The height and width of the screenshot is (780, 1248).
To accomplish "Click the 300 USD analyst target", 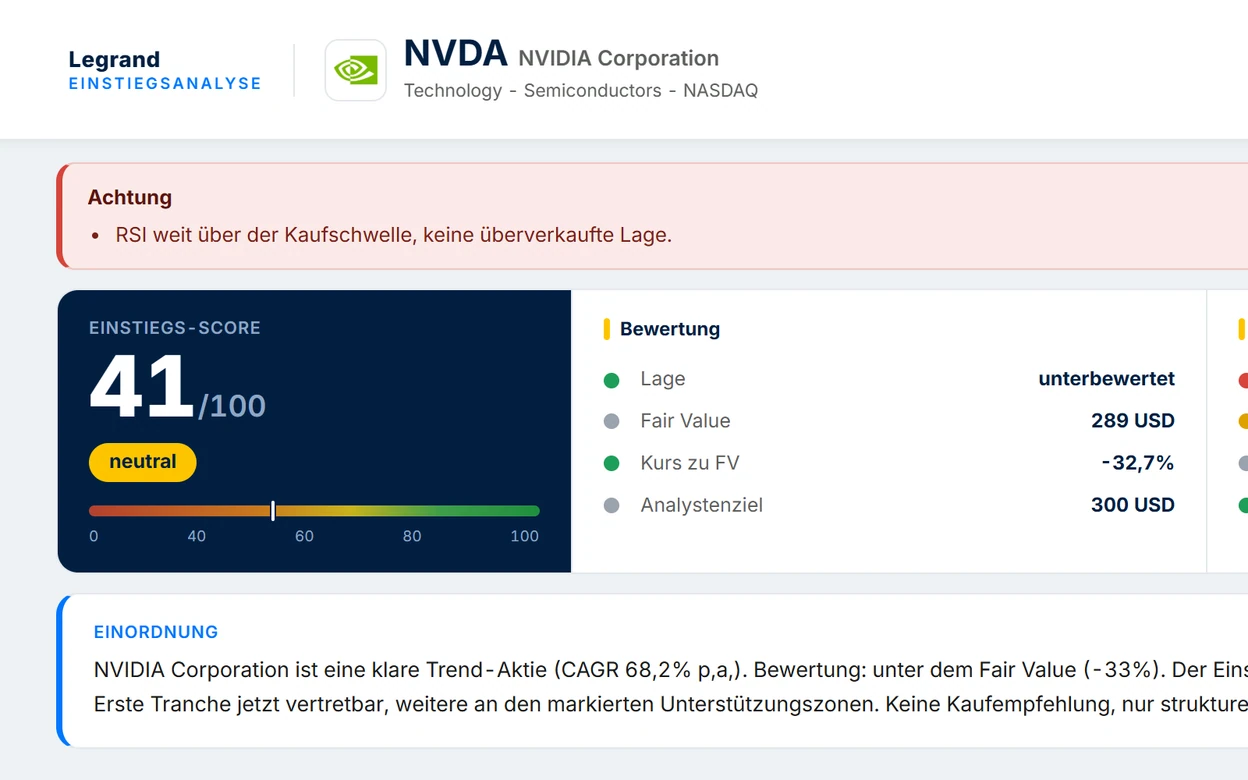I will [1133, 505].
